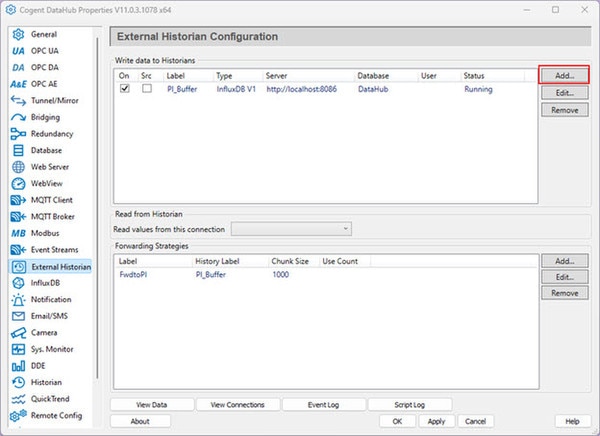This screenshot has height=436, width=600.
Task: Open the MQTT Broker icon
Action: point(18,217)
